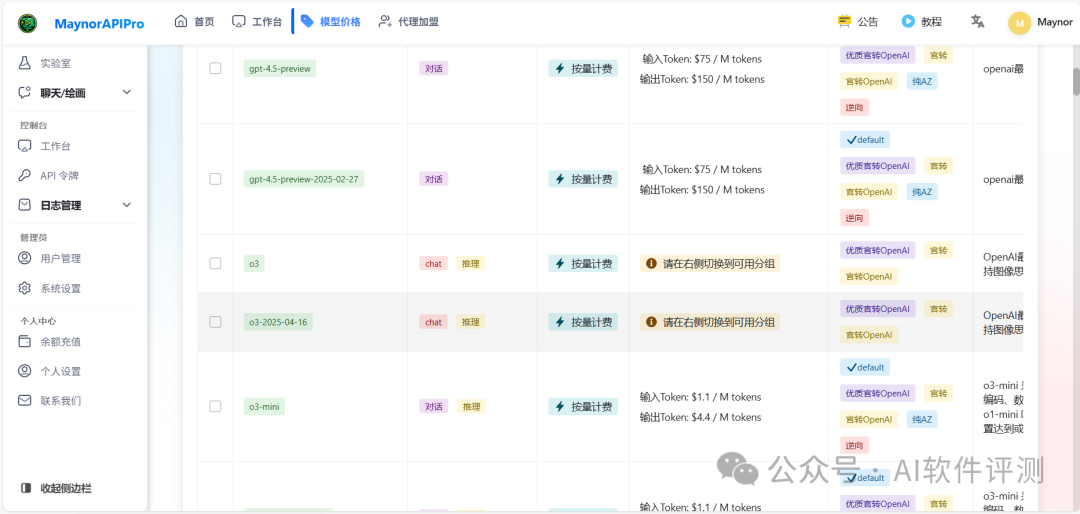This screenshot has width=1080, height=514.
Task: Click the page vertical scrollbar thumb
Action: click(1076, 81)
